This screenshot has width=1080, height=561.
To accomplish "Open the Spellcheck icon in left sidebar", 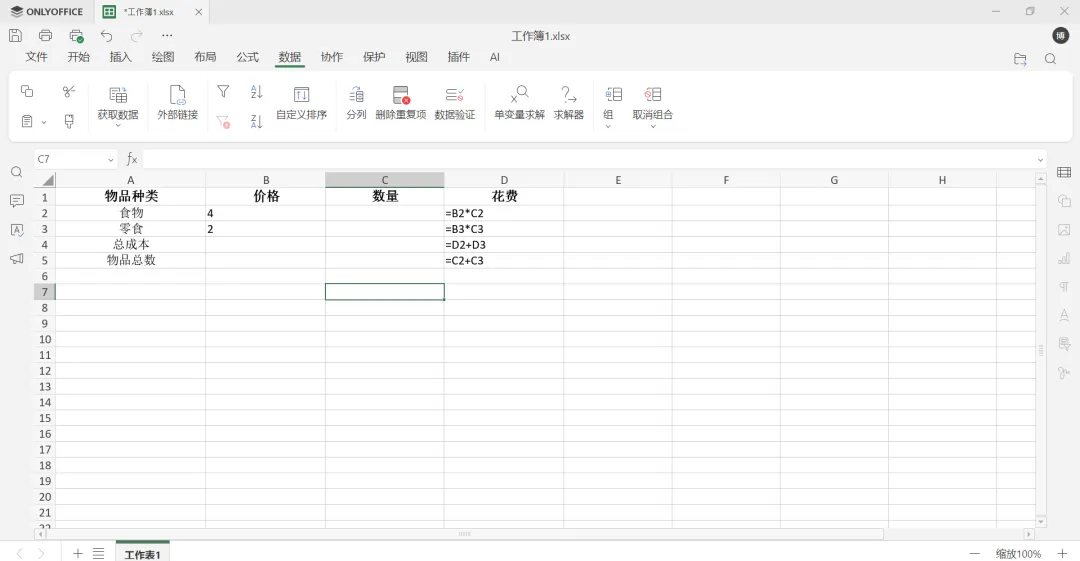I will pos(17,230).
